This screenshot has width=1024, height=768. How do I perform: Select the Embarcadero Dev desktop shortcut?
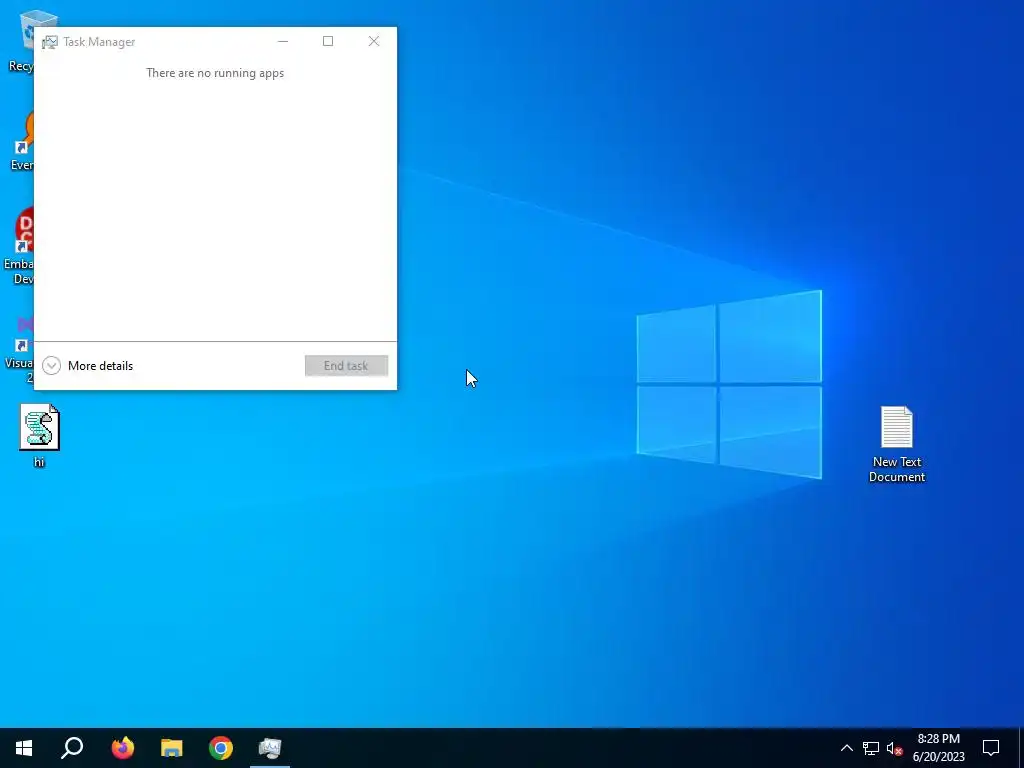tap(20, 247)
